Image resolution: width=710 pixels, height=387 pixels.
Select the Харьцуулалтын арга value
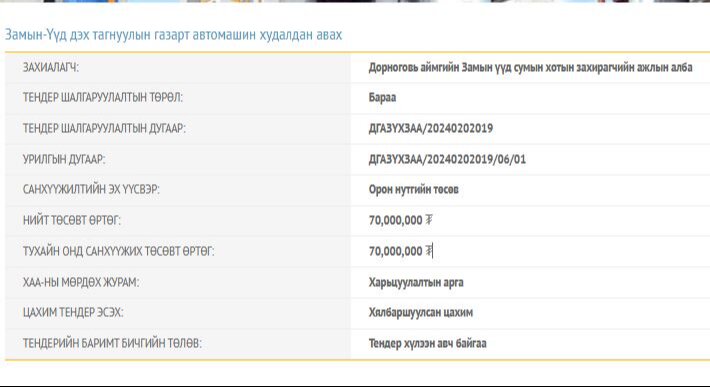(x=416, y=282)
